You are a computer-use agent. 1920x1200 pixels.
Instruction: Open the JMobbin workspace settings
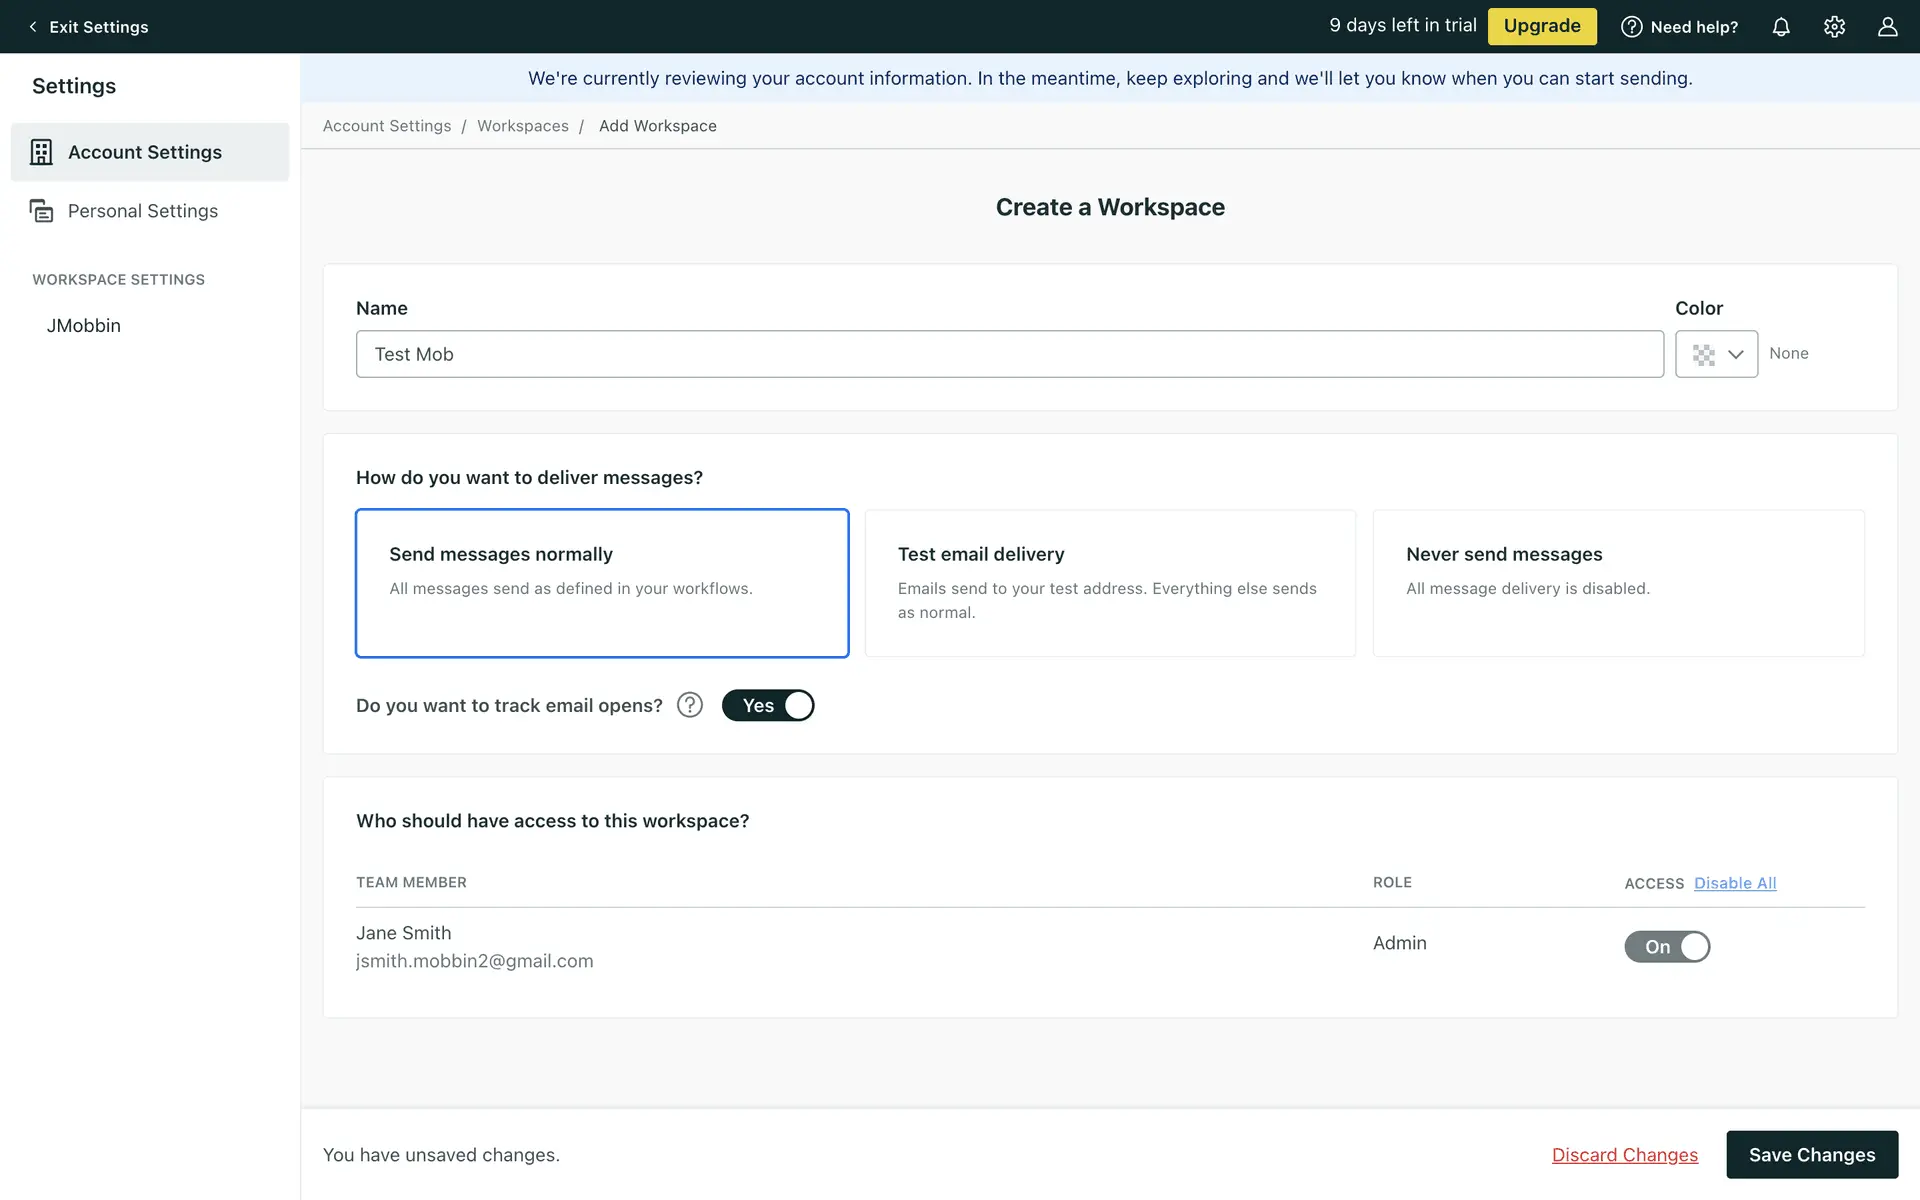84,325
